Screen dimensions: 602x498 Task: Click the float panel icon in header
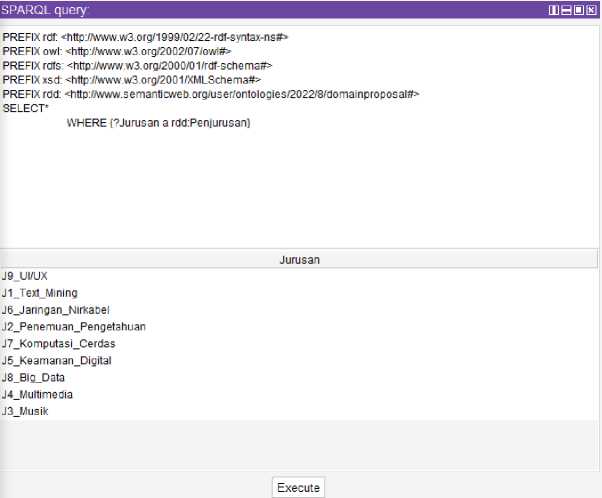click(579, 9)
